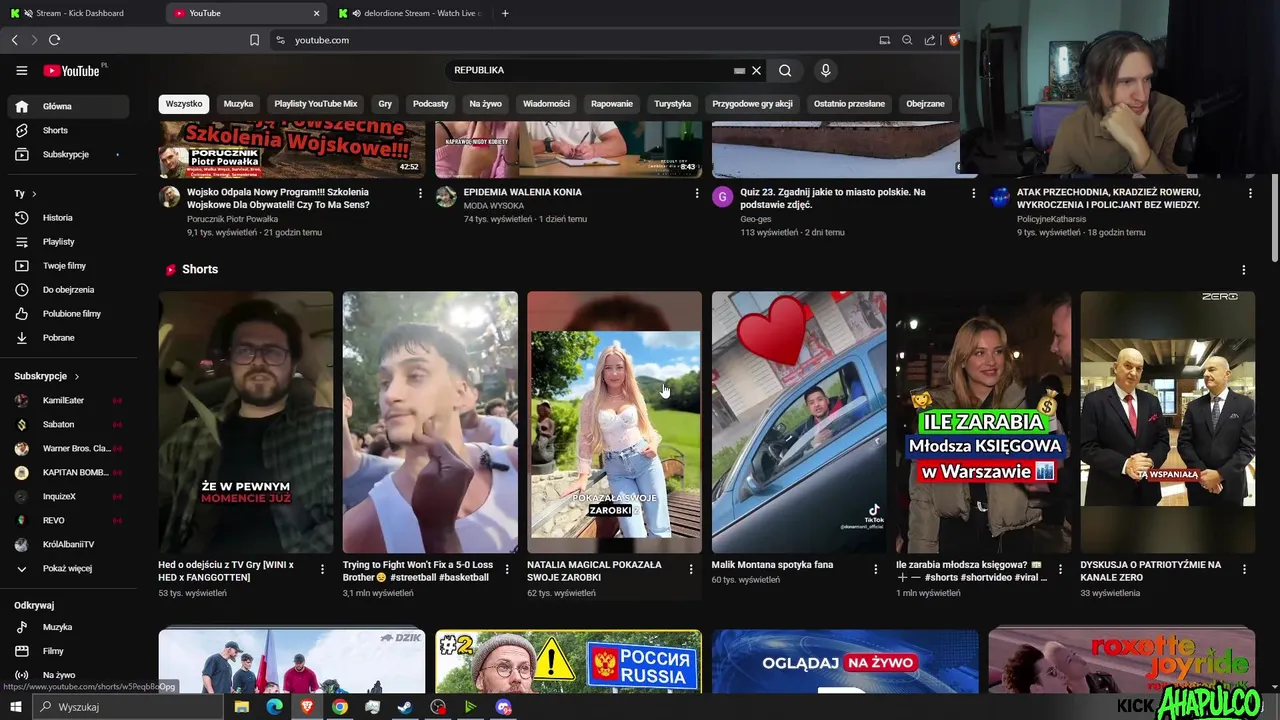
Task: Start voice search with the microphone icon
Action: coord(825,70)
